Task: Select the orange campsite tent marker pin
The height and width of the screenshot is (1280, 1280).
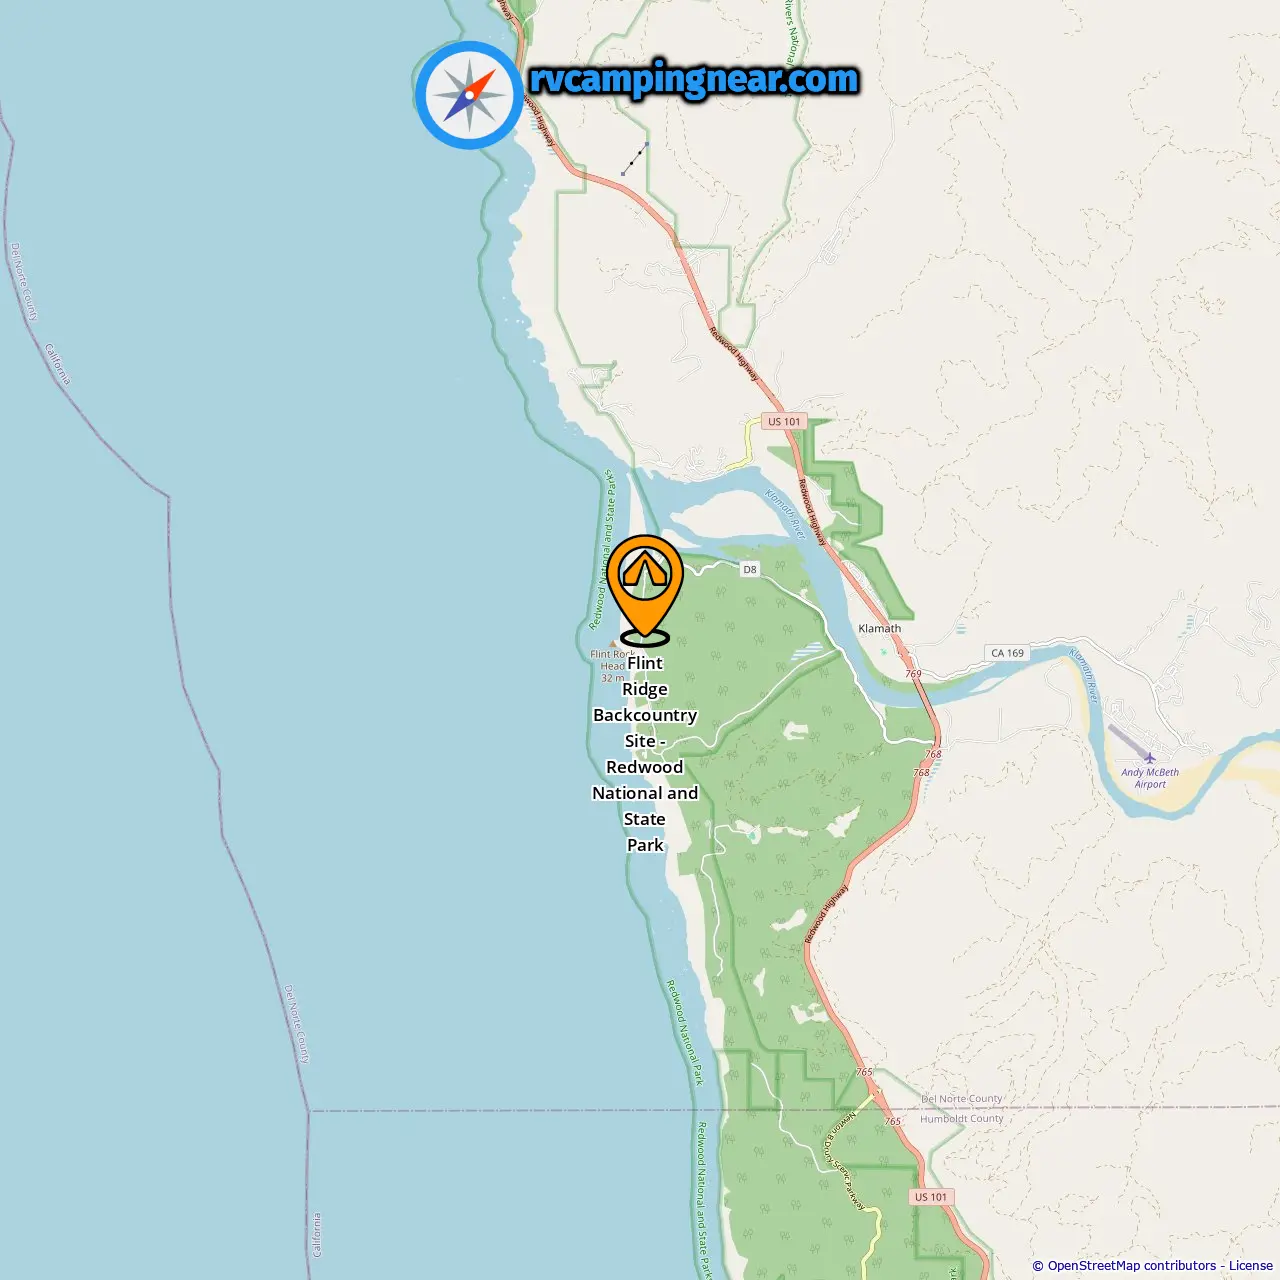Action: tap(645, 590)
